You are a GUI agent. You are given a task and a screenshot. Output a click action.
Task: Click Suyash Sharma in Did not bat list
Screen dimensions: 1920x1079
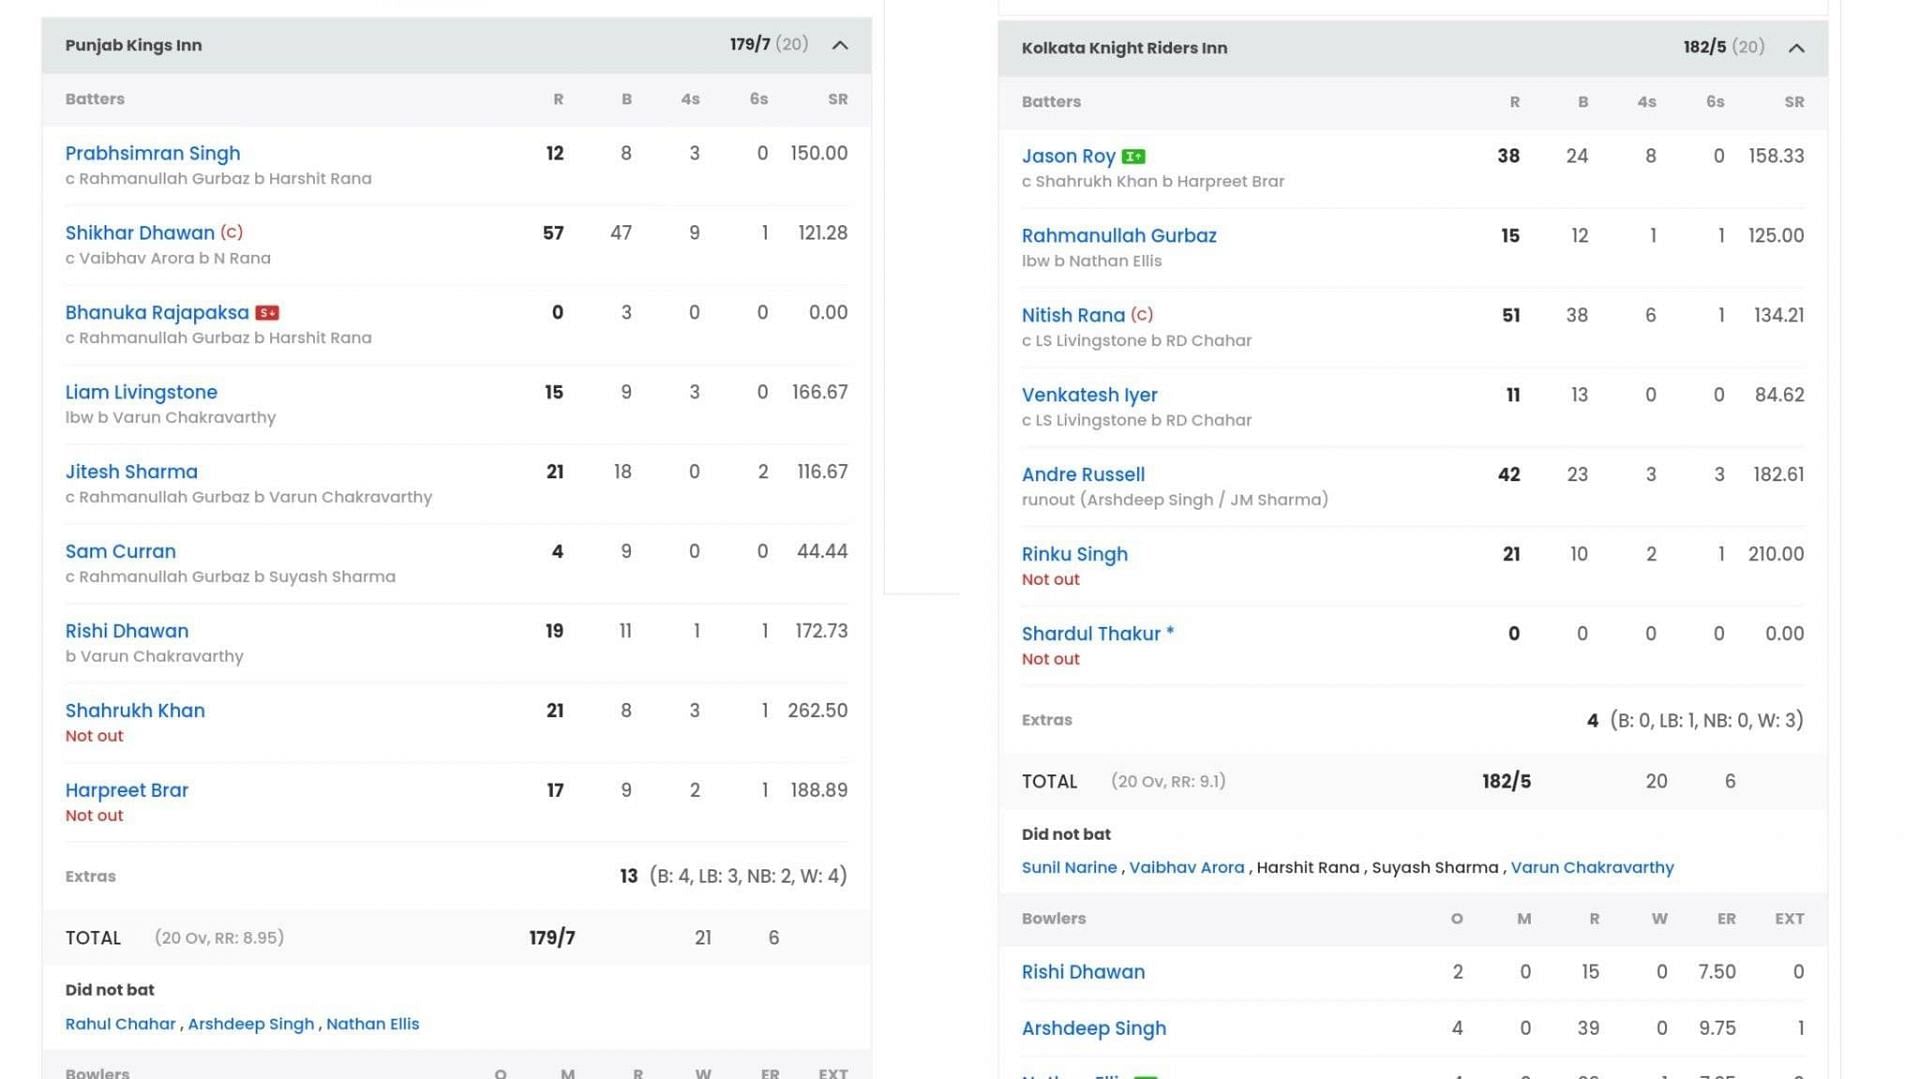pos(1435,868)
